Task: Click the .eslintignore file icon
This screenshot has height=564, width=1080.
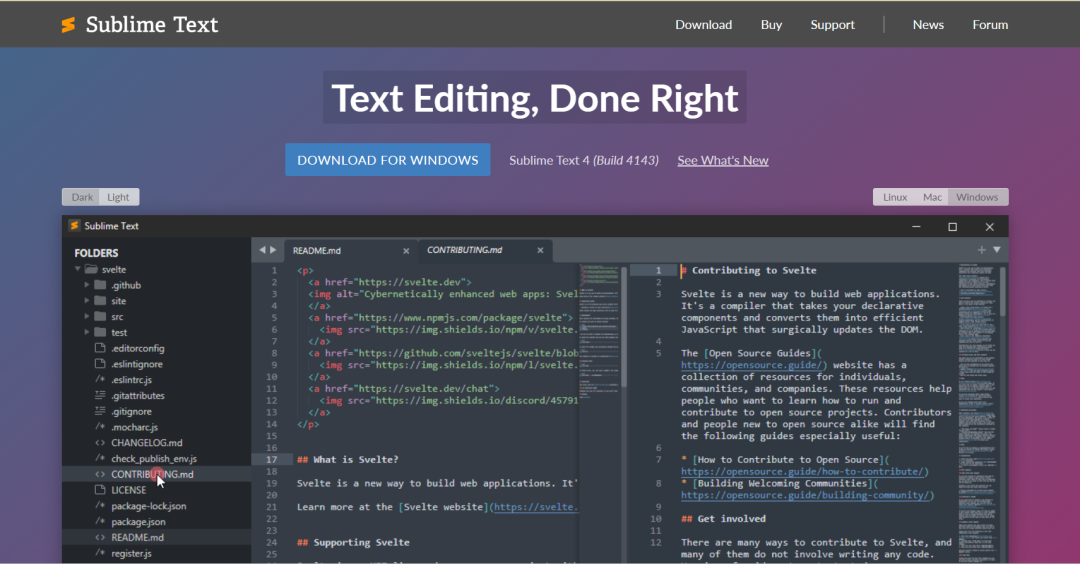Action: point(100,364)
